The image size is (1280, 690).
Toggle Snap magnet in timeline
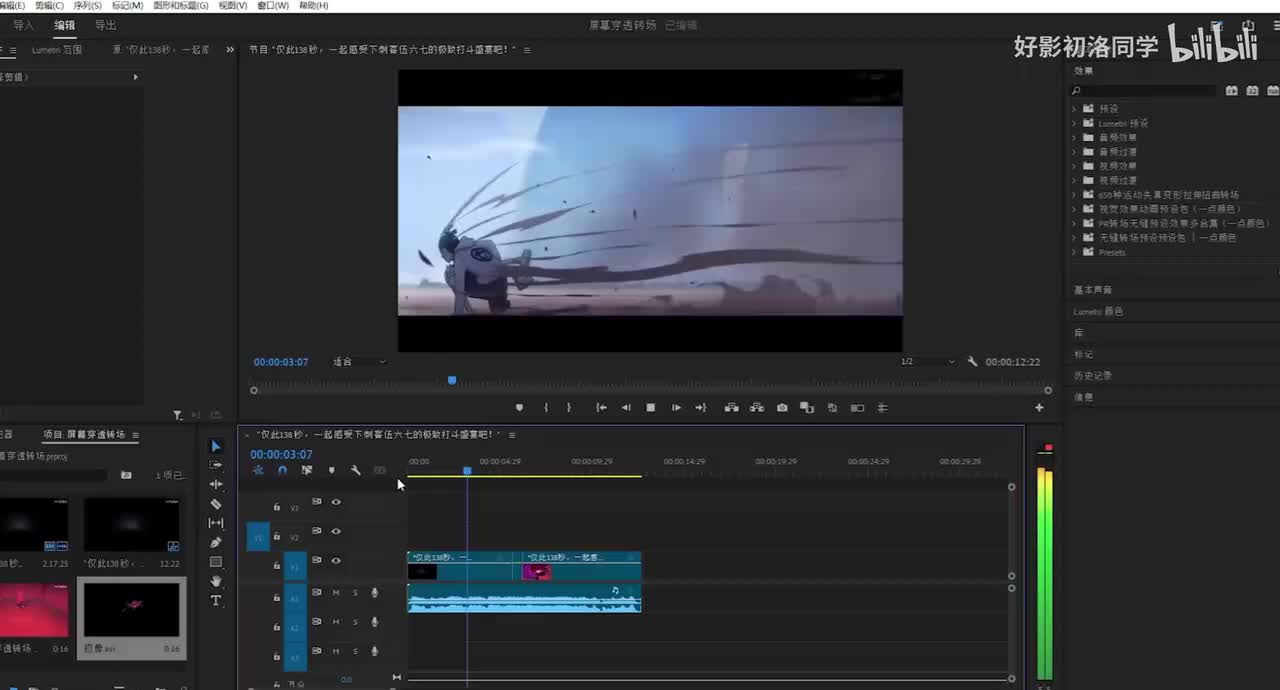pos(282,470)
